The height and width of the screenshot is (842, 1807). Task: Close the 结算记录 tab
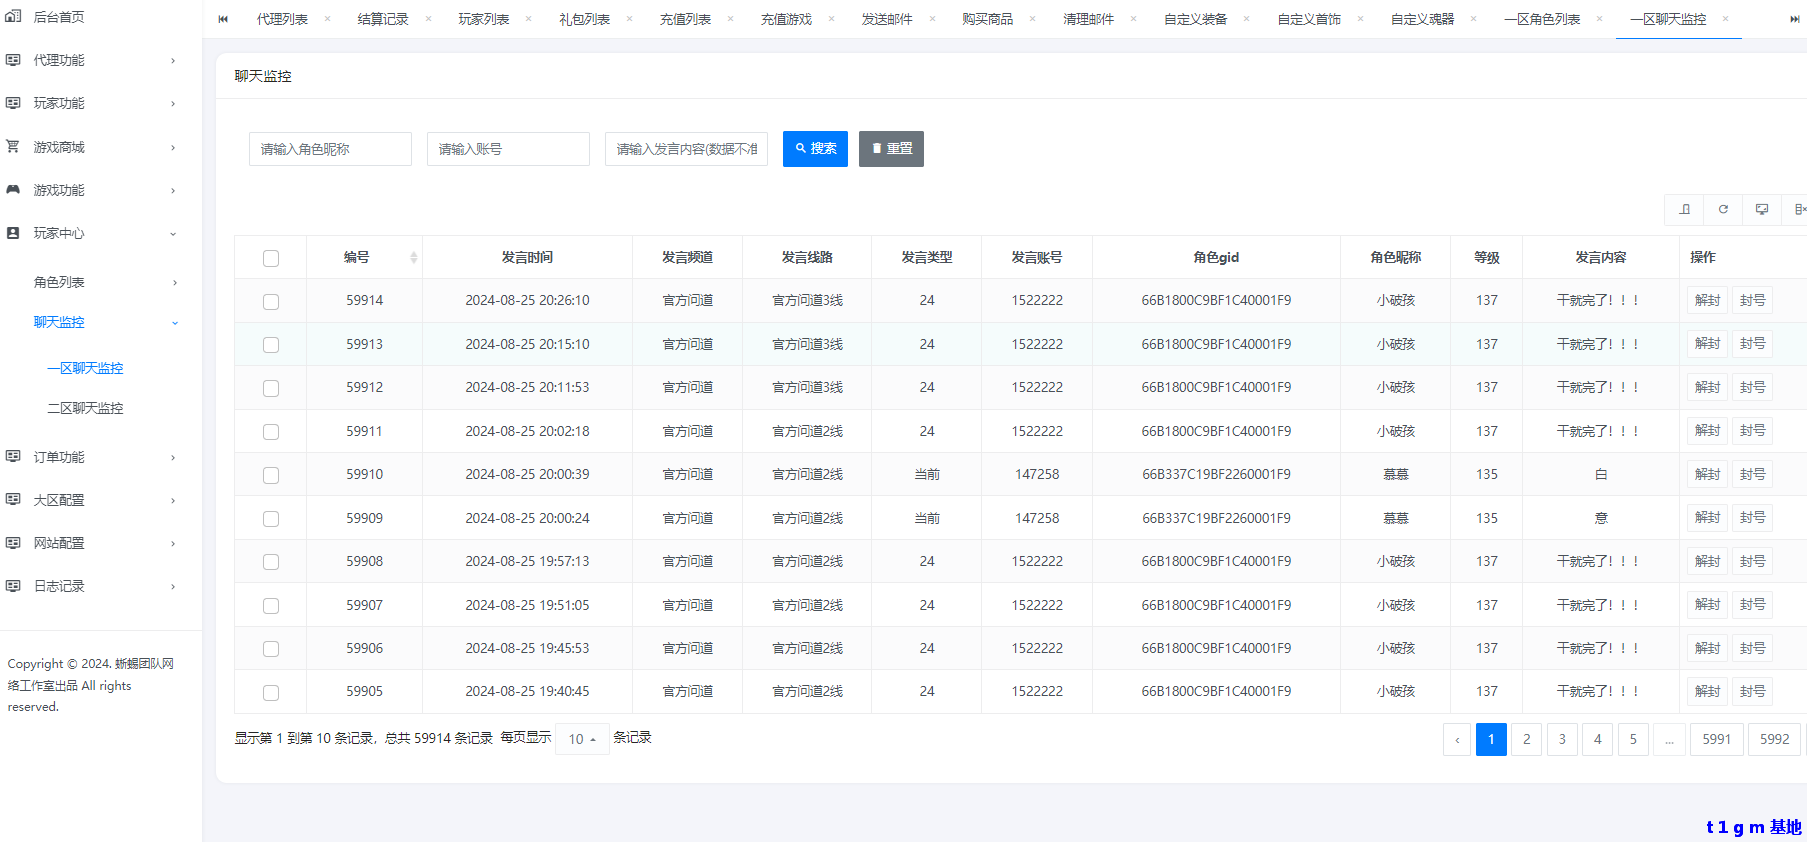pyautogui.click(x=428, y=19)
